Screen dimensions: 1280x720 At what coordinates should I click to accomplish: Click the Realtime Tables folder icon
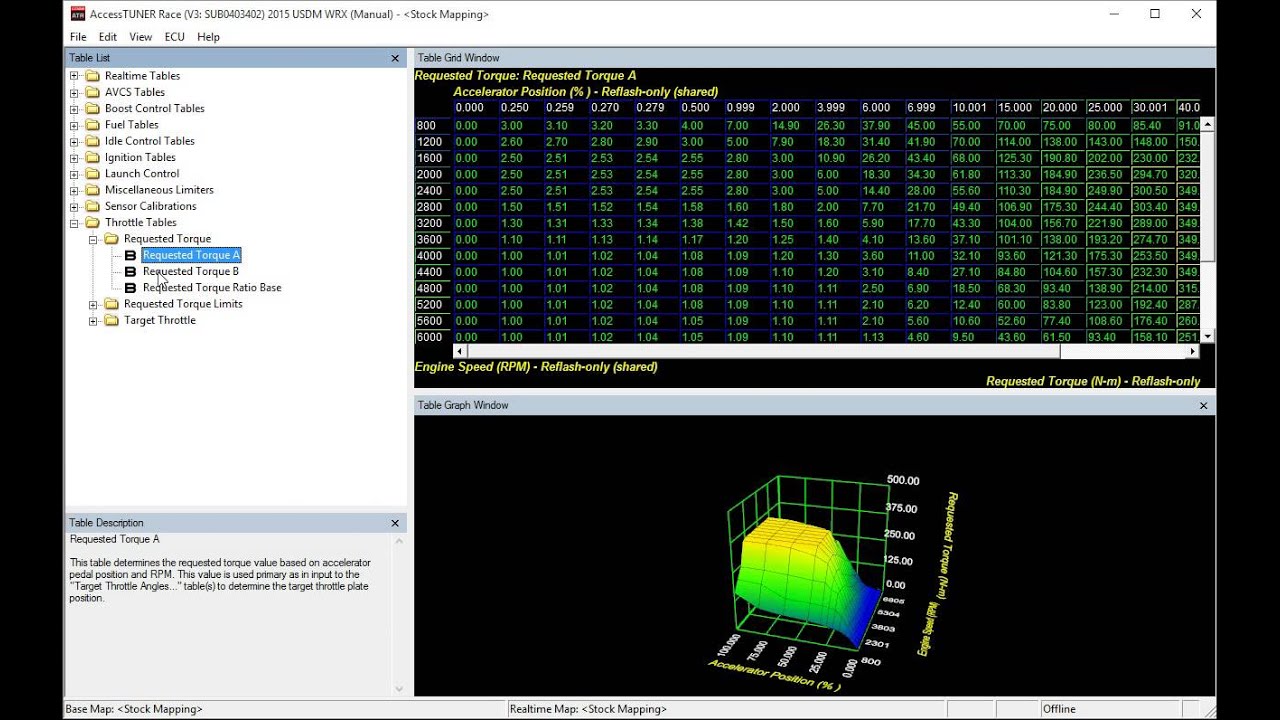[x=93, y=76]
